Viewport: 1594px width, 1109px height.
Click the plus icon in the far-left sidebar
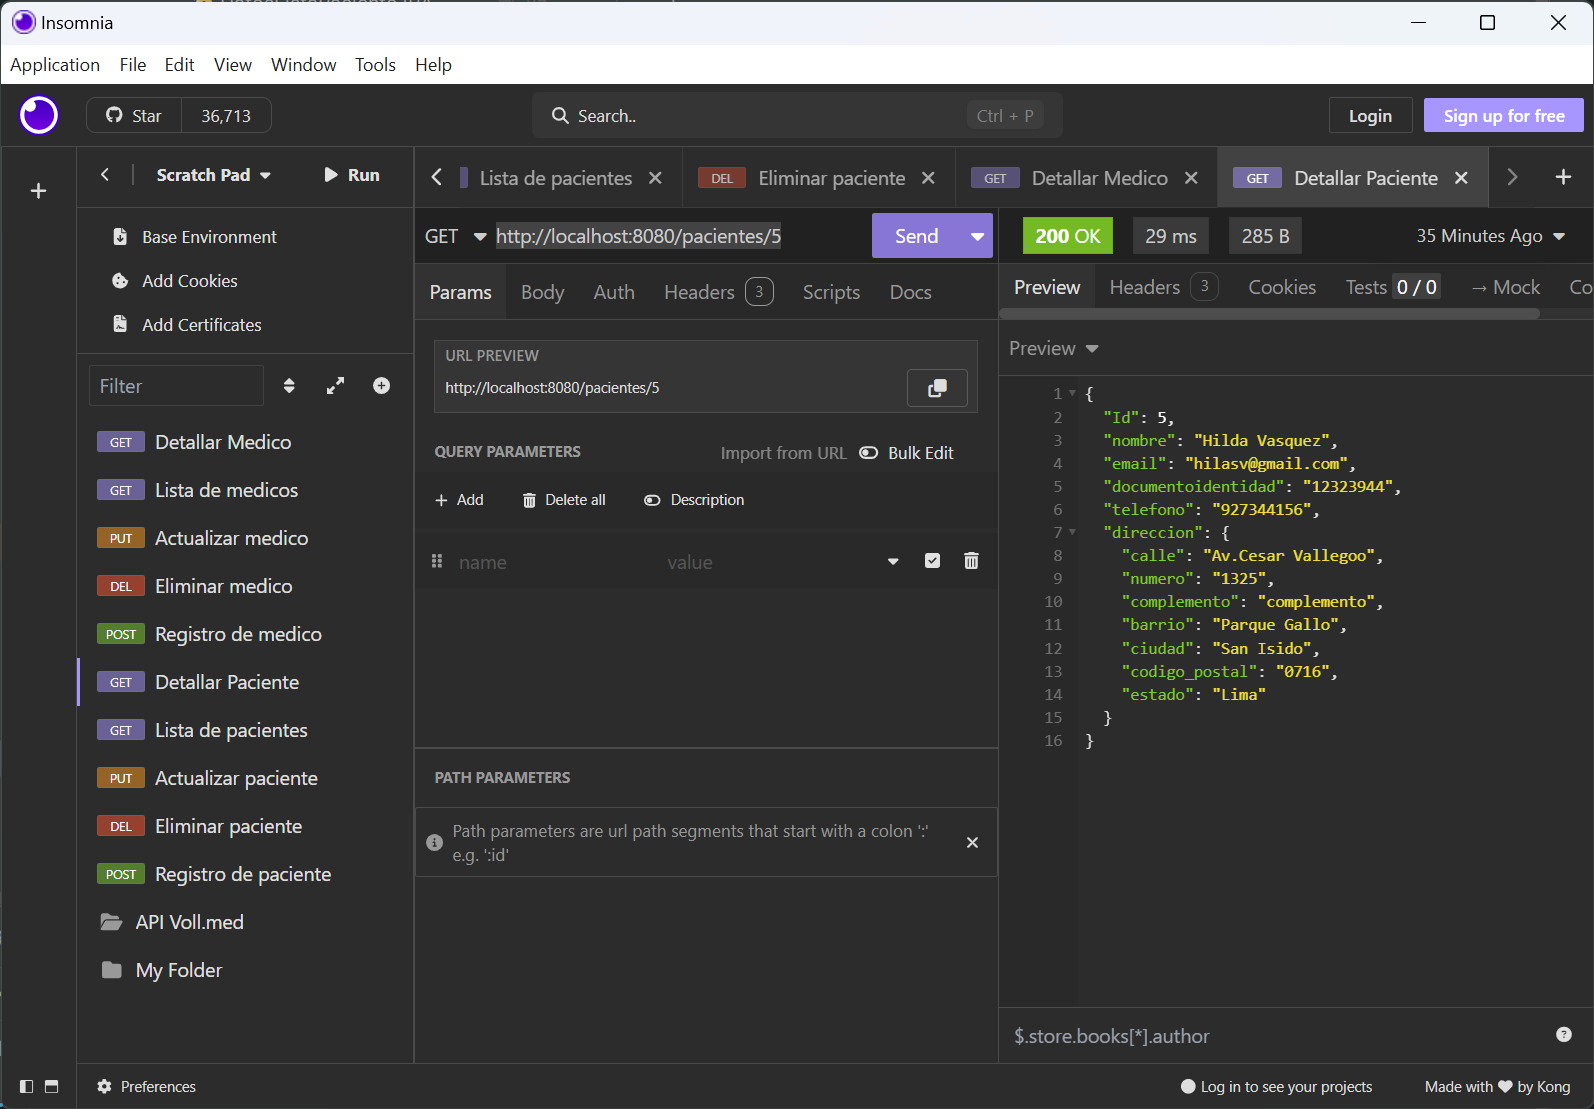point(38,190)
